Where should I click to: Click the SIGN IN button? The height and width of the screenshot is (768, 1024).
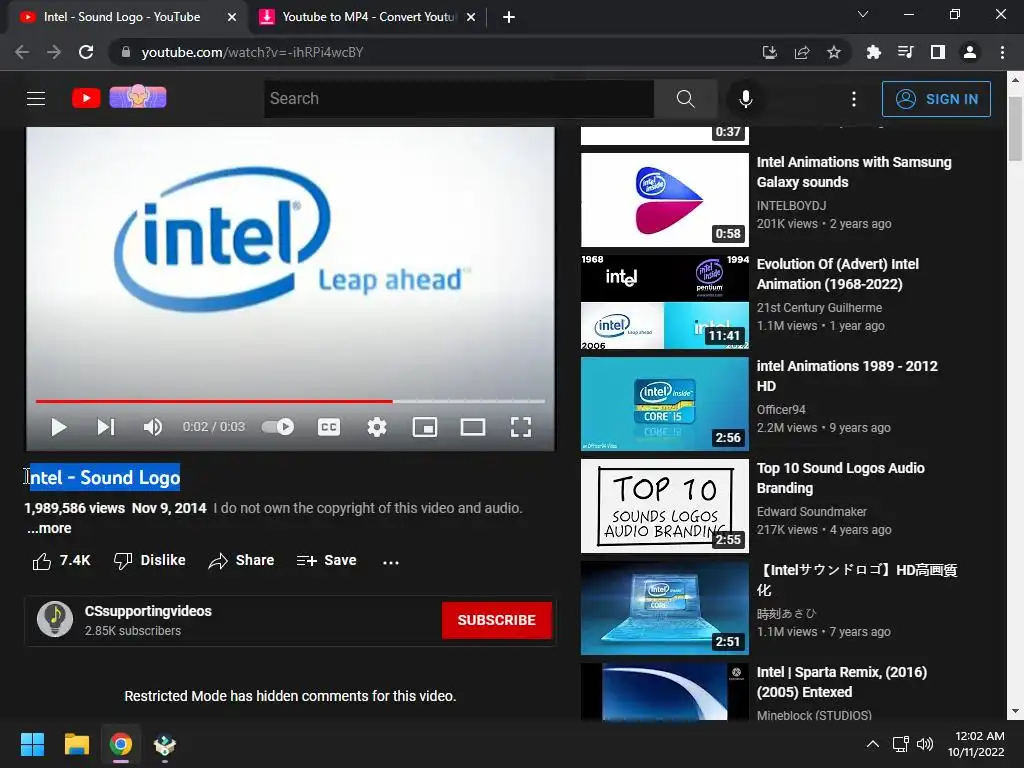tap(936, 99)
